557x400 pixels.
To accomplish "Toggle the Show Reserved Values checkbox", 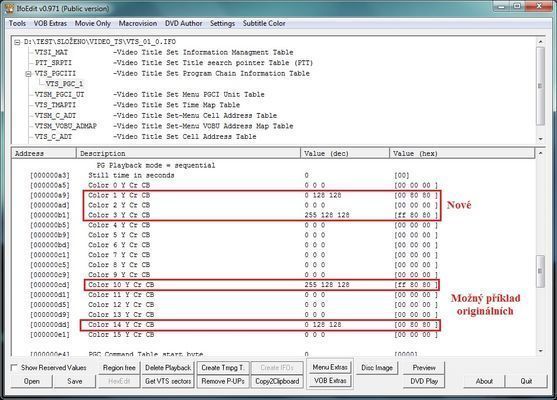I will tap(14, 368).
